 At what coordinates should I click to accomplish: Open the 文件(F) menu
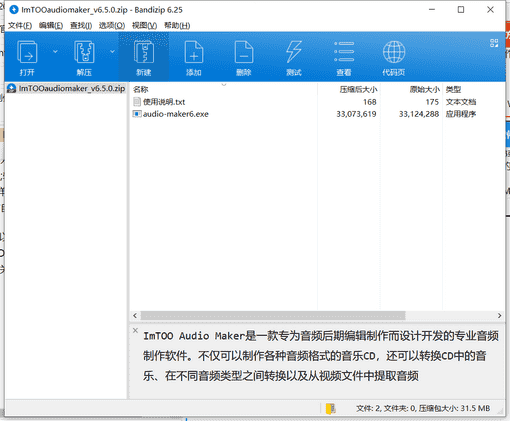click(x=20, y=25)
